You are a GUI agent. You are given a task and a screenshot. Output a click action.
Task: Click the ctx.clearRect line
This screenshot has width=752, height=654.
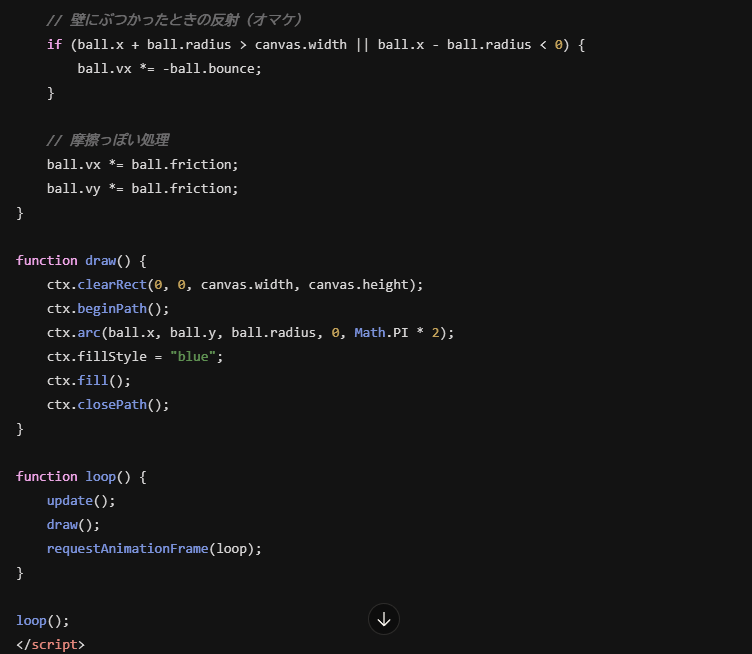click(x=235, y=284)
